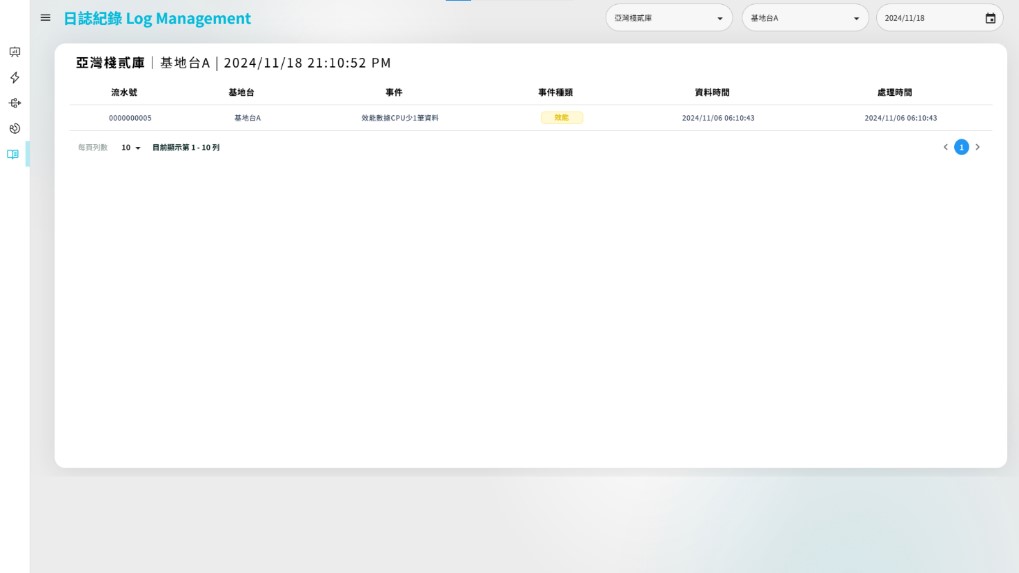
Task: Click the 資料時間 column header
Action: tap(712, 92)
